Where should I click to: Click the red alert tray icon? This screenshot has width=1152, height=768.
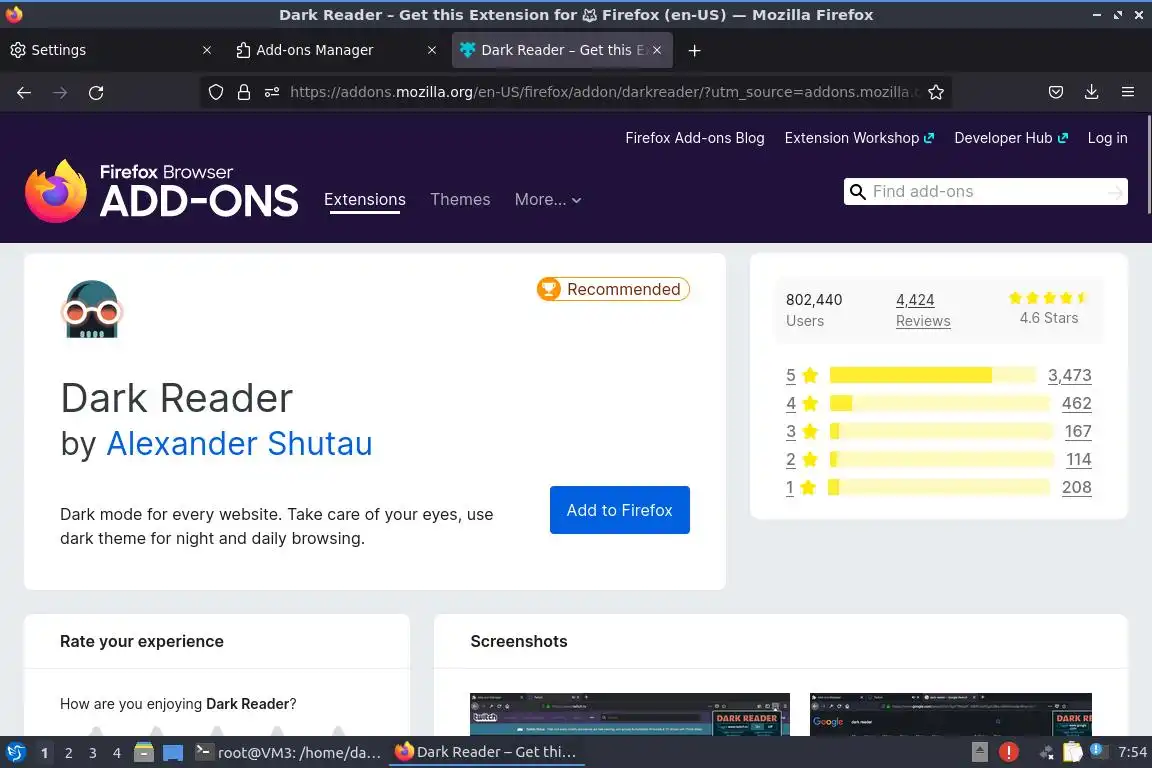1009,752
